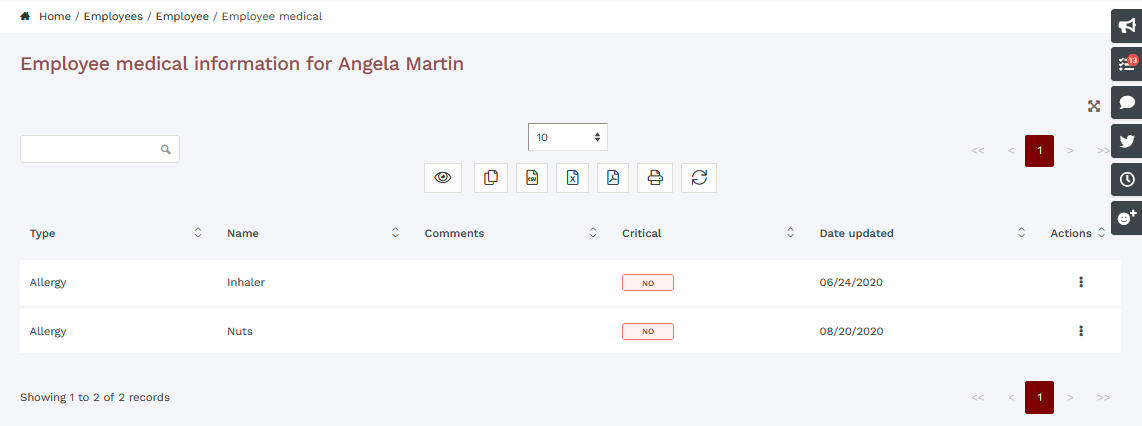This screenshot has height=426, width=1142.
Task: Open the rows-per-page dropdown showing 10
Action: [x=567, y=137]
